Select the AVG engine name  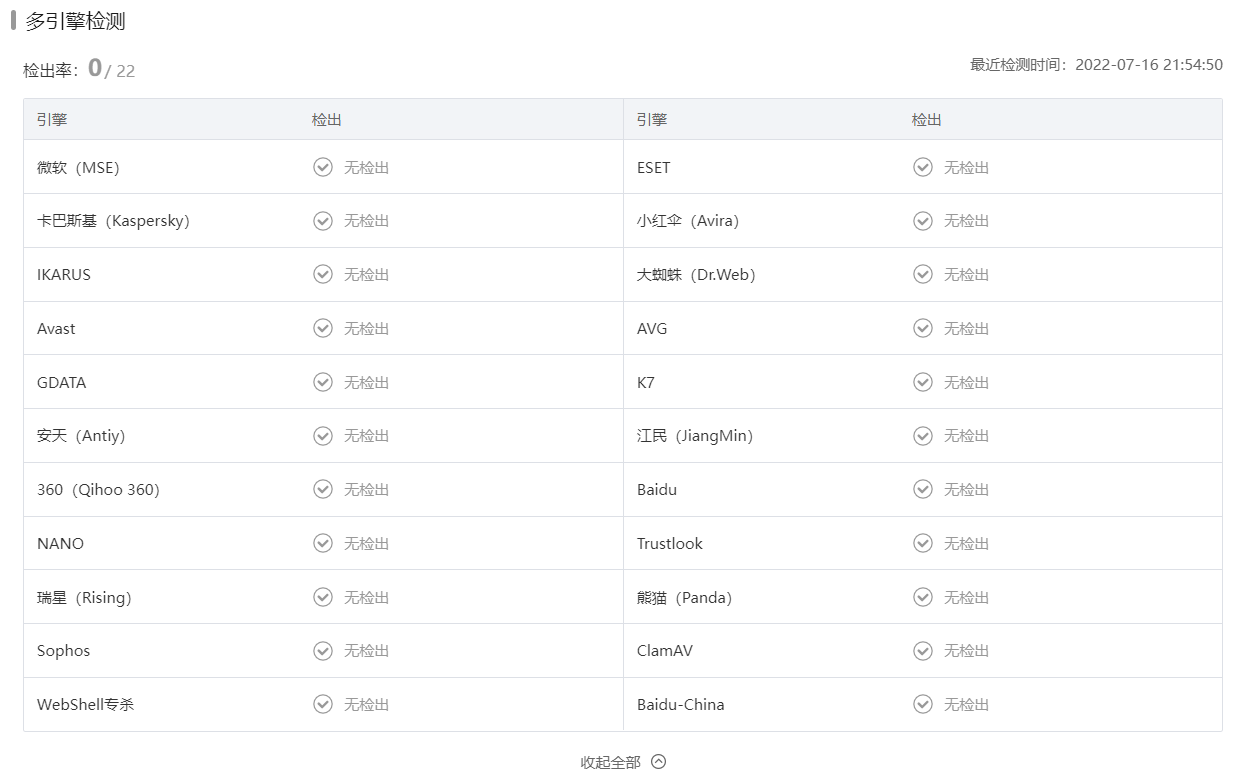[x=652, y=328]
